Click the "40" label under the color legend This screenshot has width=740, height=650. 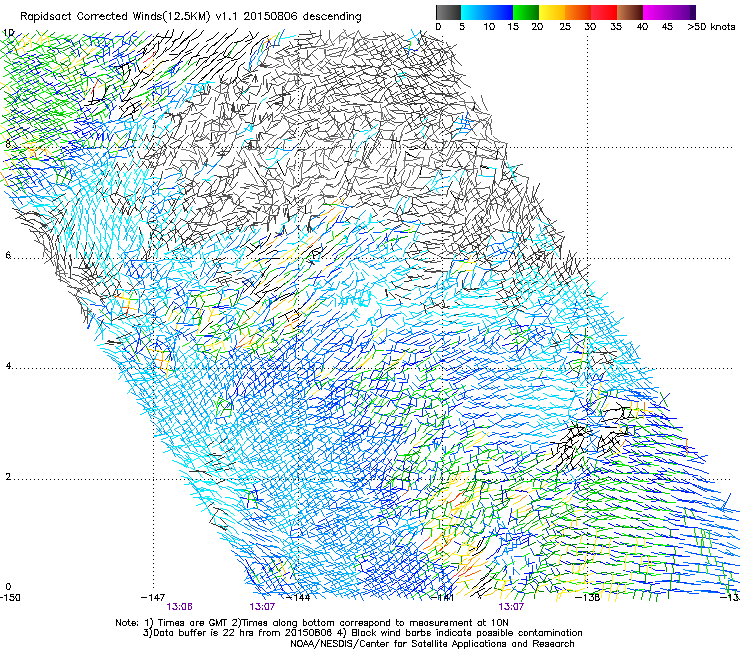pos(642,27)
